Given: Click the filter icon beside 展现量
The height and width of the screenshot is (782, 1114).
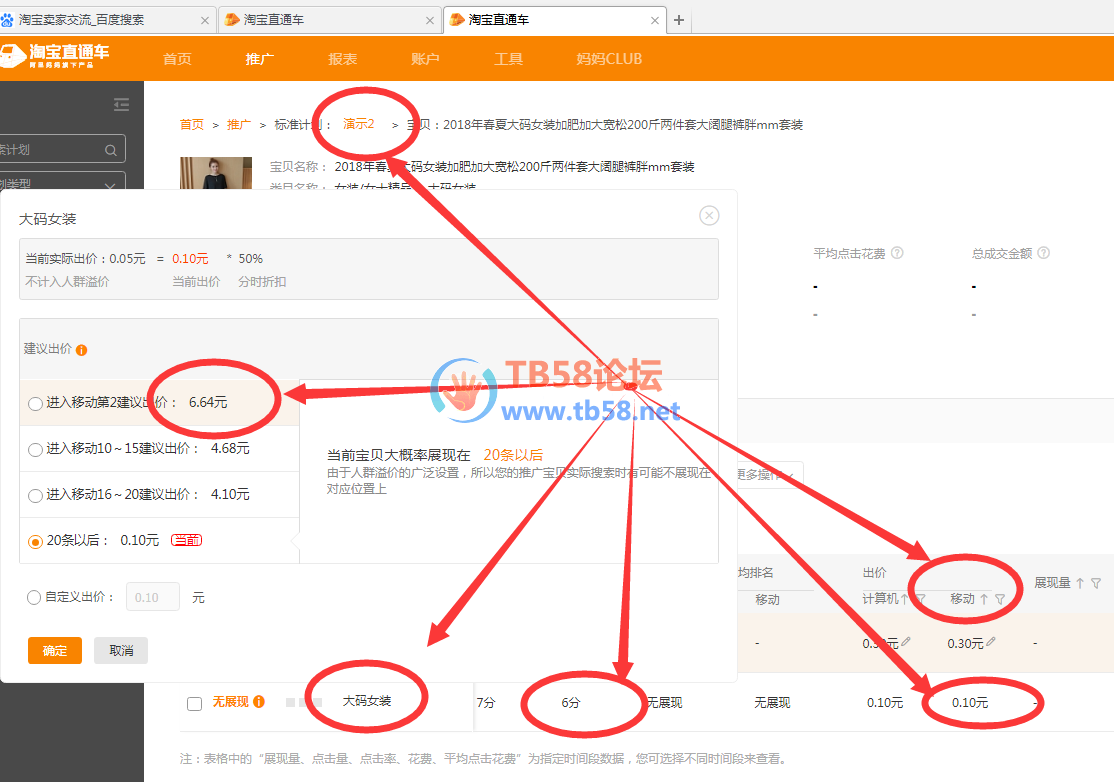Looking at the screenshot, I should pyautogui.click(x=1096, y=583).
